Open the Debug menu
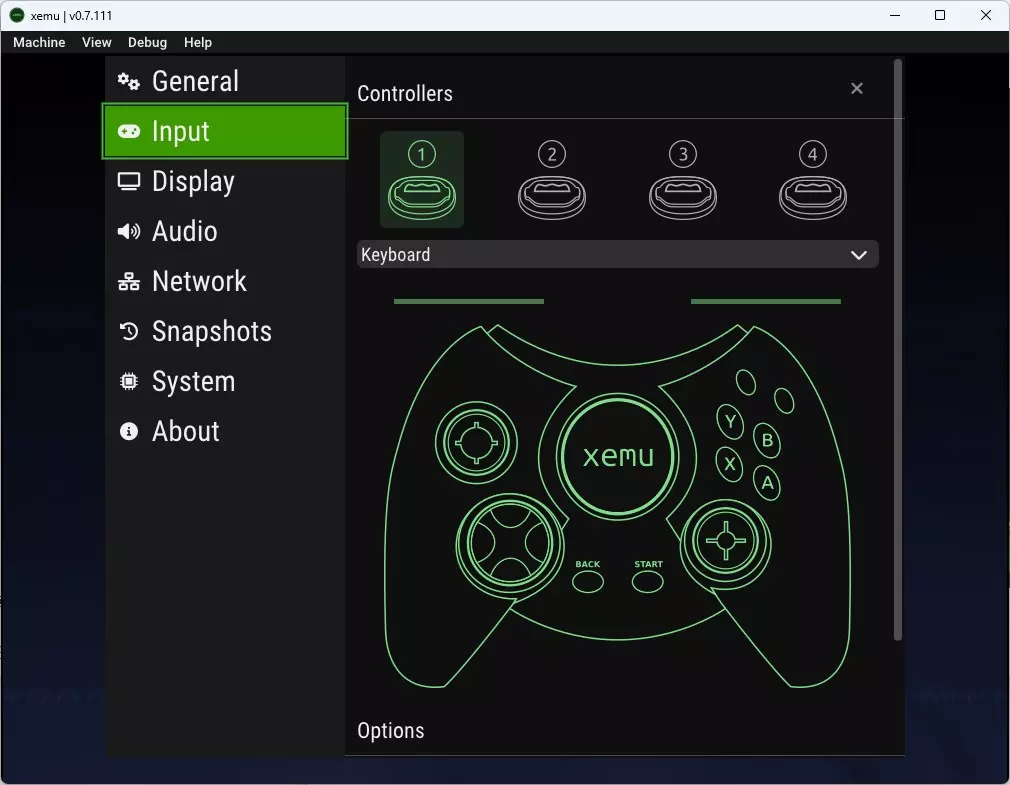This screenshot has height=785, width=1010. [x=148, y=43]
